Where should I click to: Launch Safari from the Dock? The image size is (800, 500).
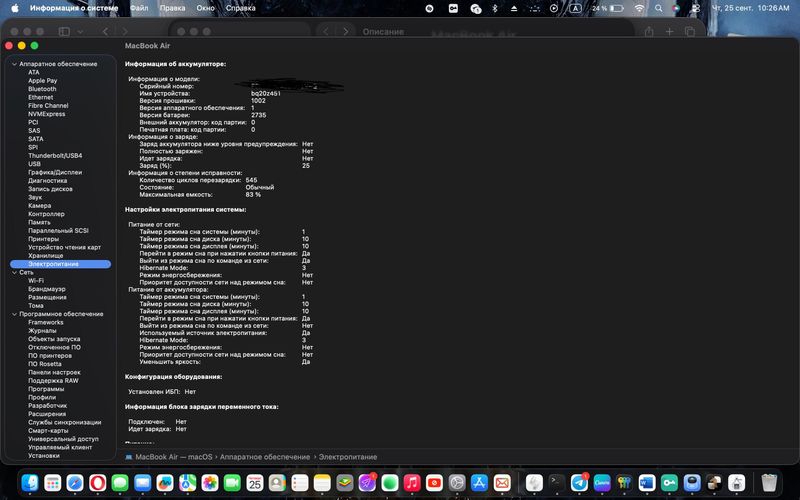pos(75,482)
